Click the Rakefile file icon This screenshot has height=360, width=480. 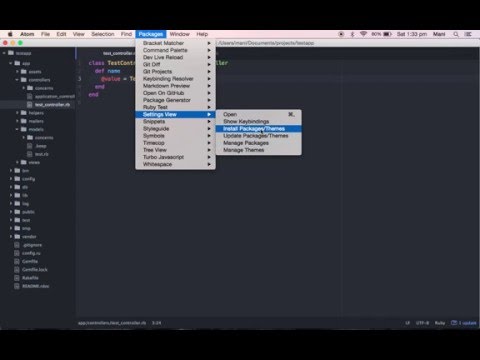[17, 278]
